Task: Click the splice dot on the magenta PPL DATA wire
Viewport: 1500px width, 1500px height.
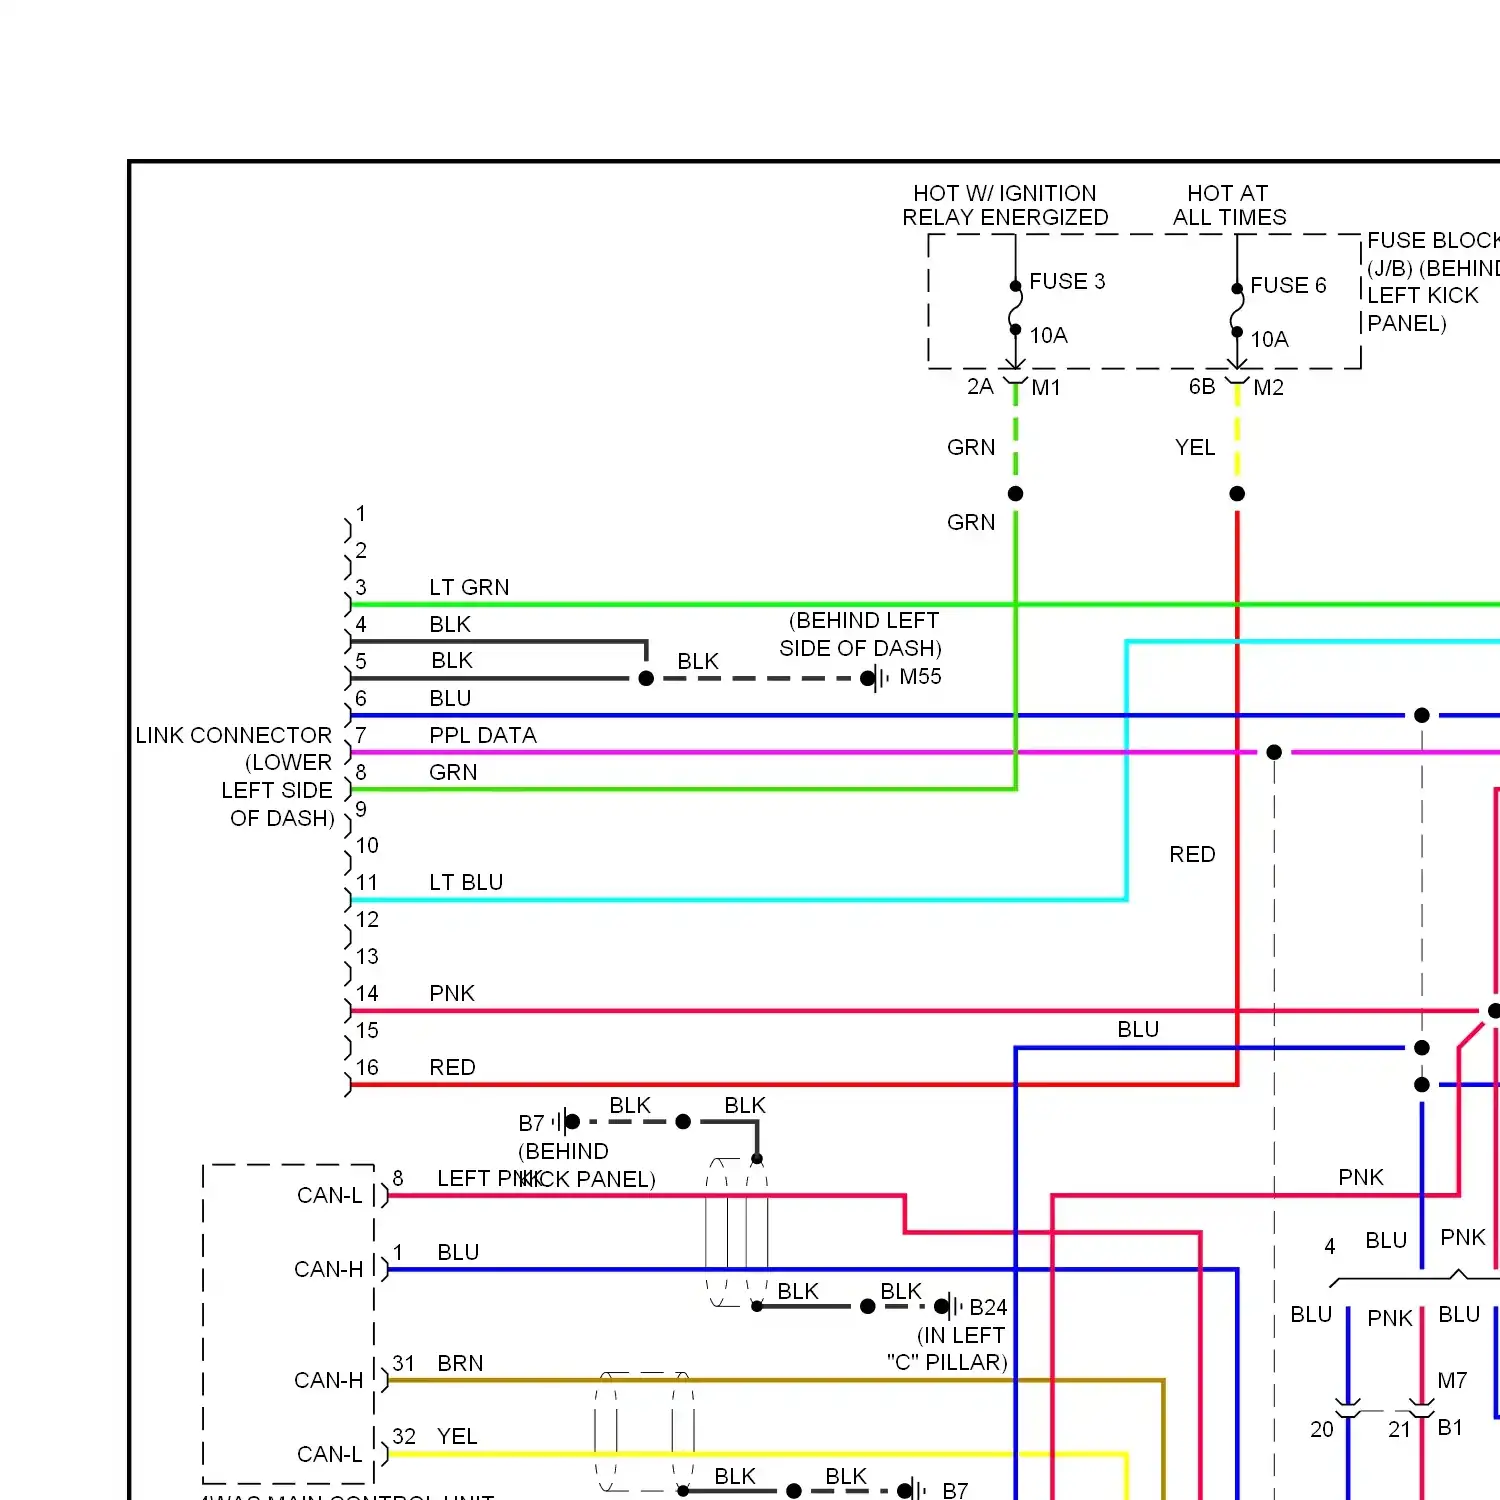Action: pos(1274,752)
